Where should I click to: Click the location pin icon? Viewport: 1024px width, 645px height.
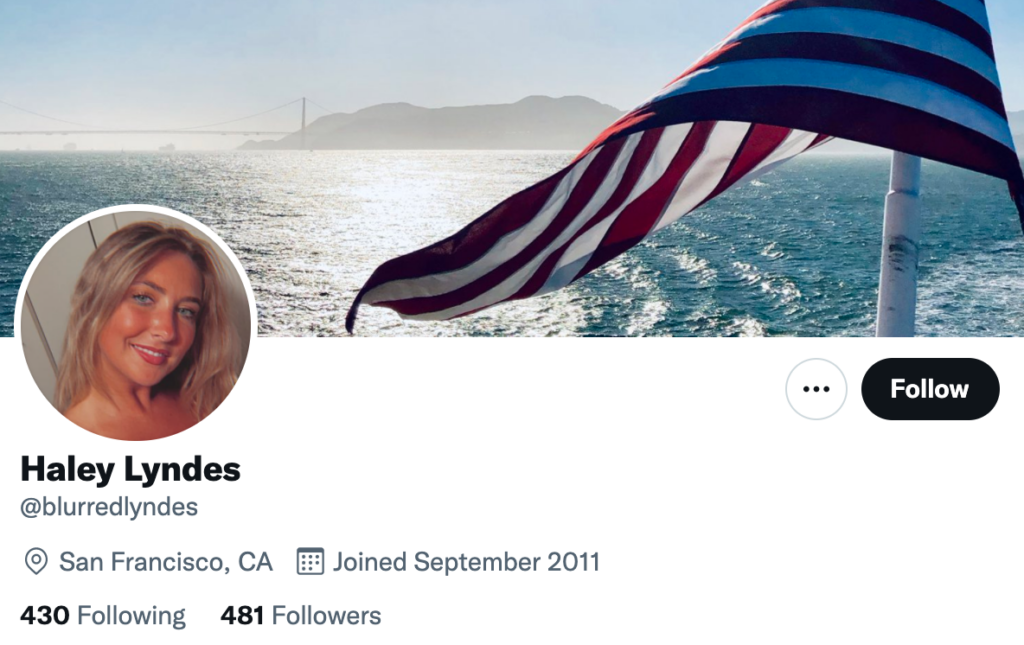click(x=36, y=561)
